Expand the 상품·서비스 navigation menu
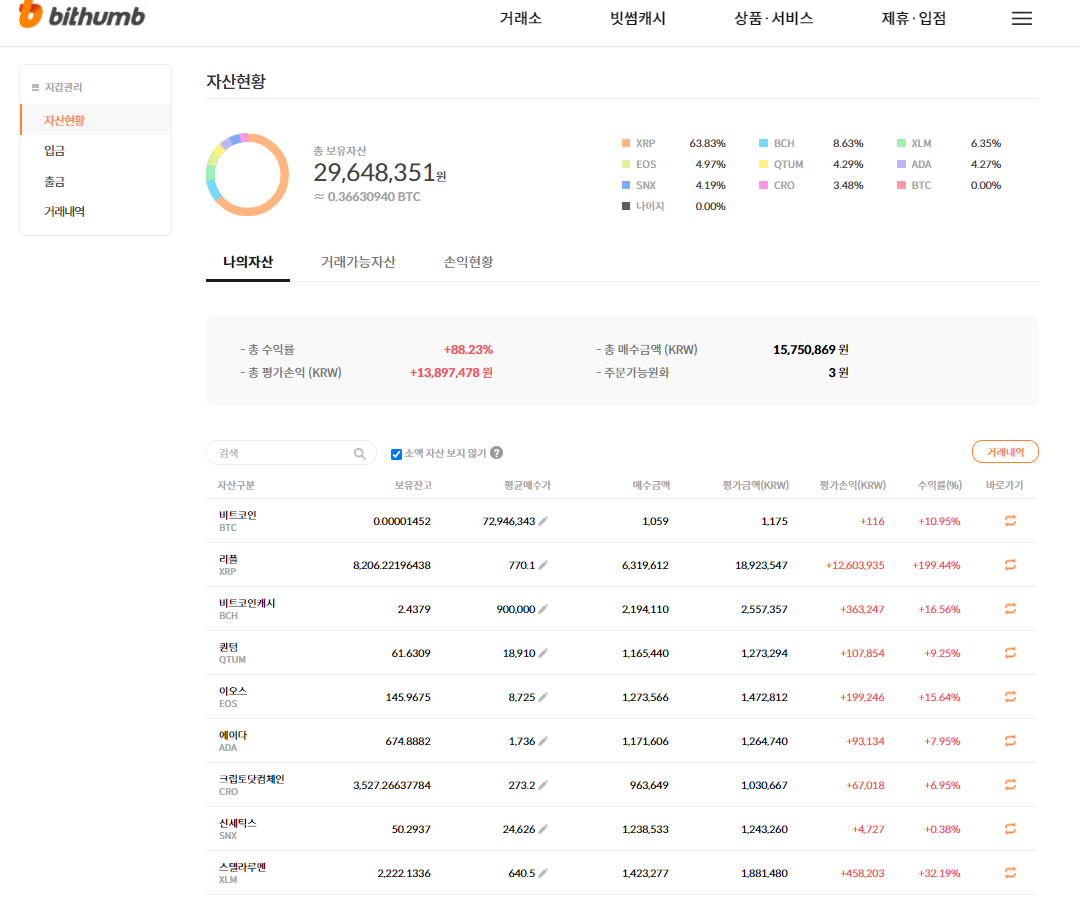Viewport: 1080px width, 900px height. [773, 18]
